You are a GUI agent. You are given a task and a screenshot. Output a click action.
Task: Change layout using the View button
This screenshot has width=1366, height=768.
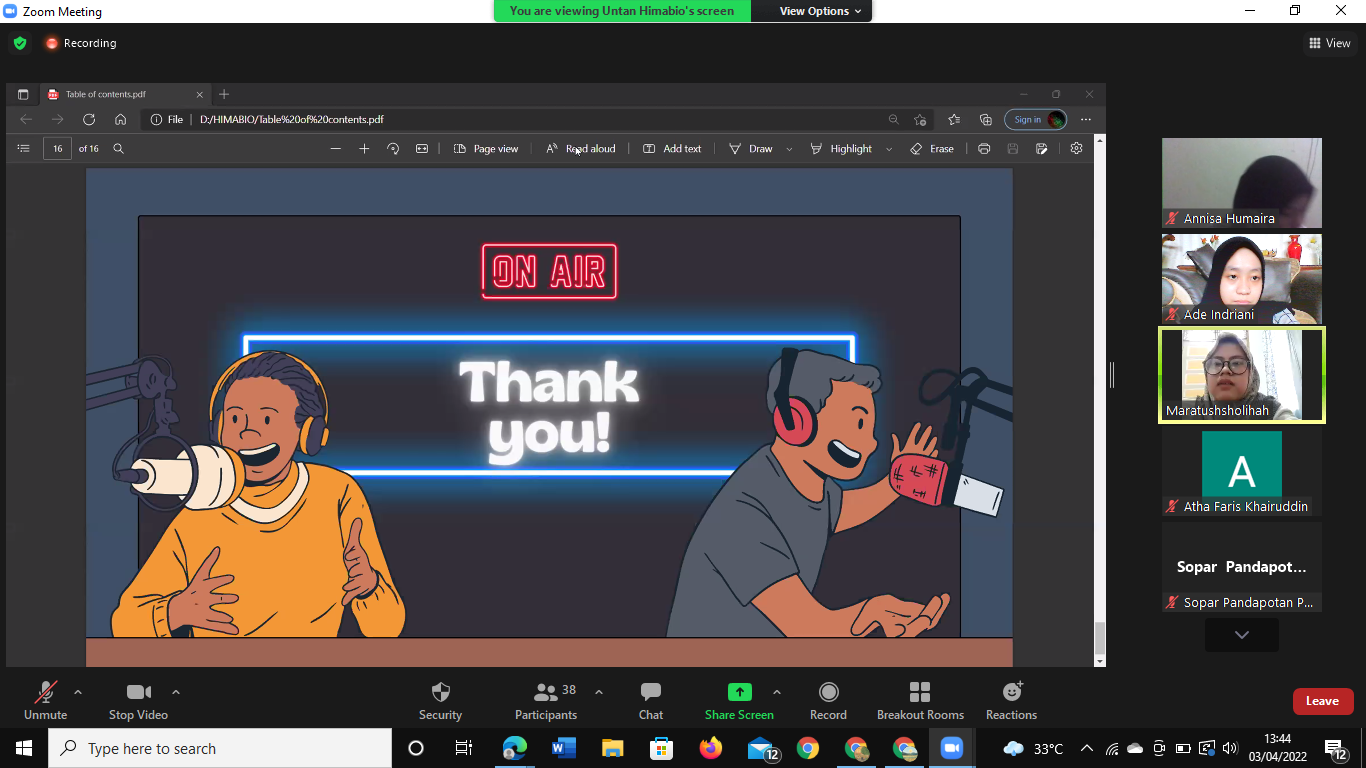click(1329, 43)
